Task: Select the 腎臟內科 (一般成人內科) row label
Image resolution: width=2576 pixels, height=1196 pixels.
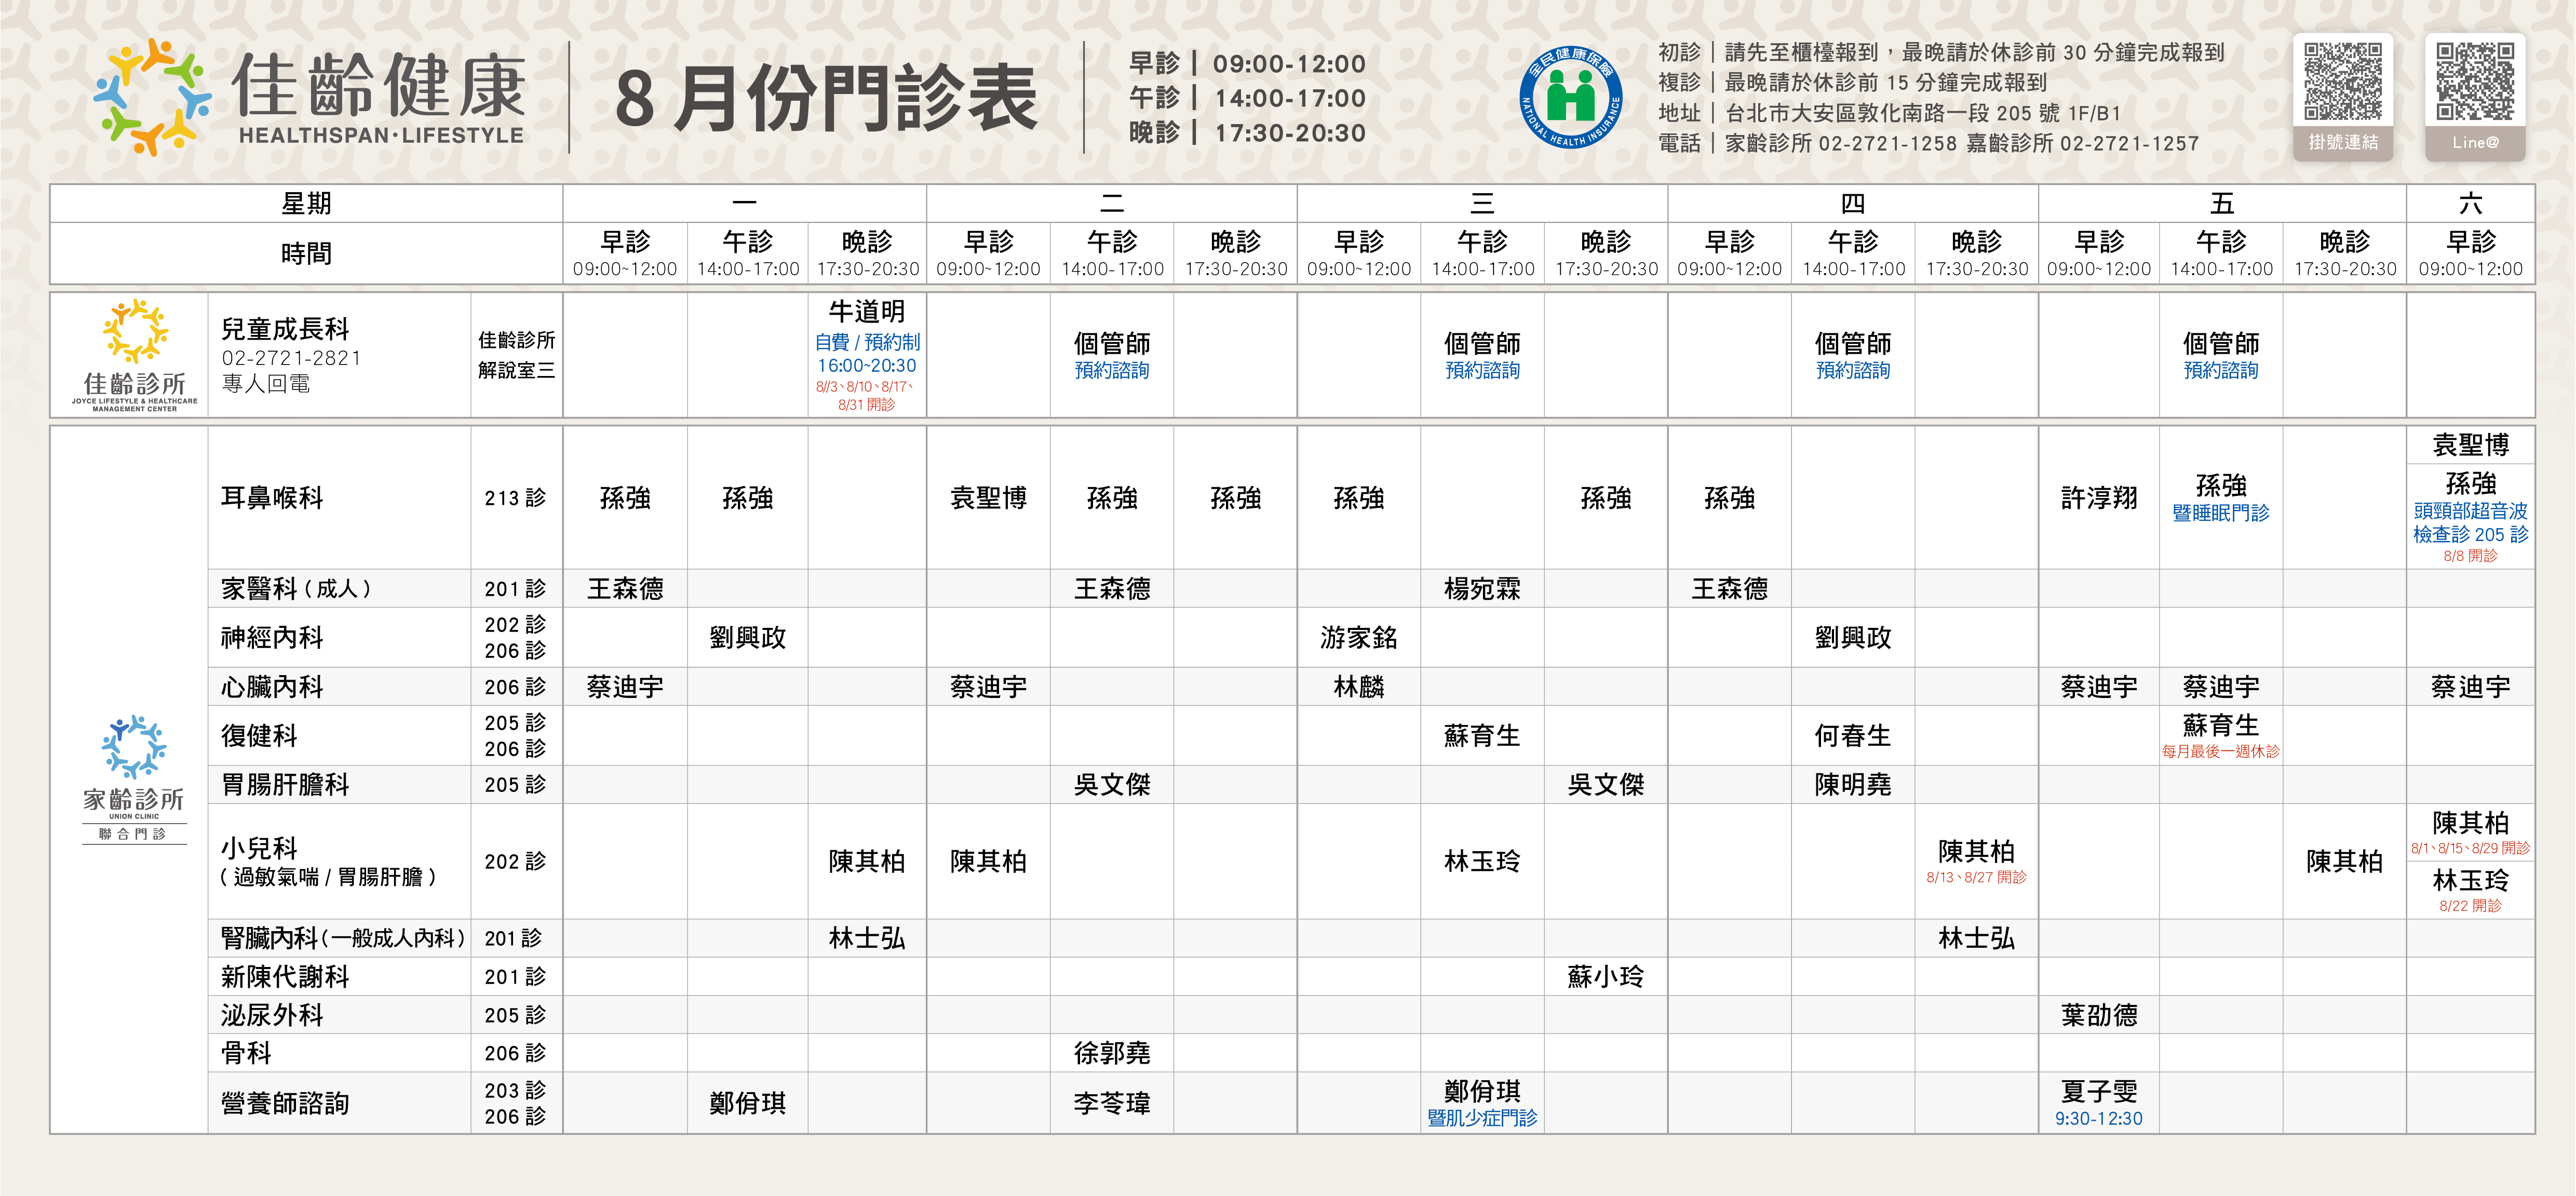Action: [x=343, y=938]
